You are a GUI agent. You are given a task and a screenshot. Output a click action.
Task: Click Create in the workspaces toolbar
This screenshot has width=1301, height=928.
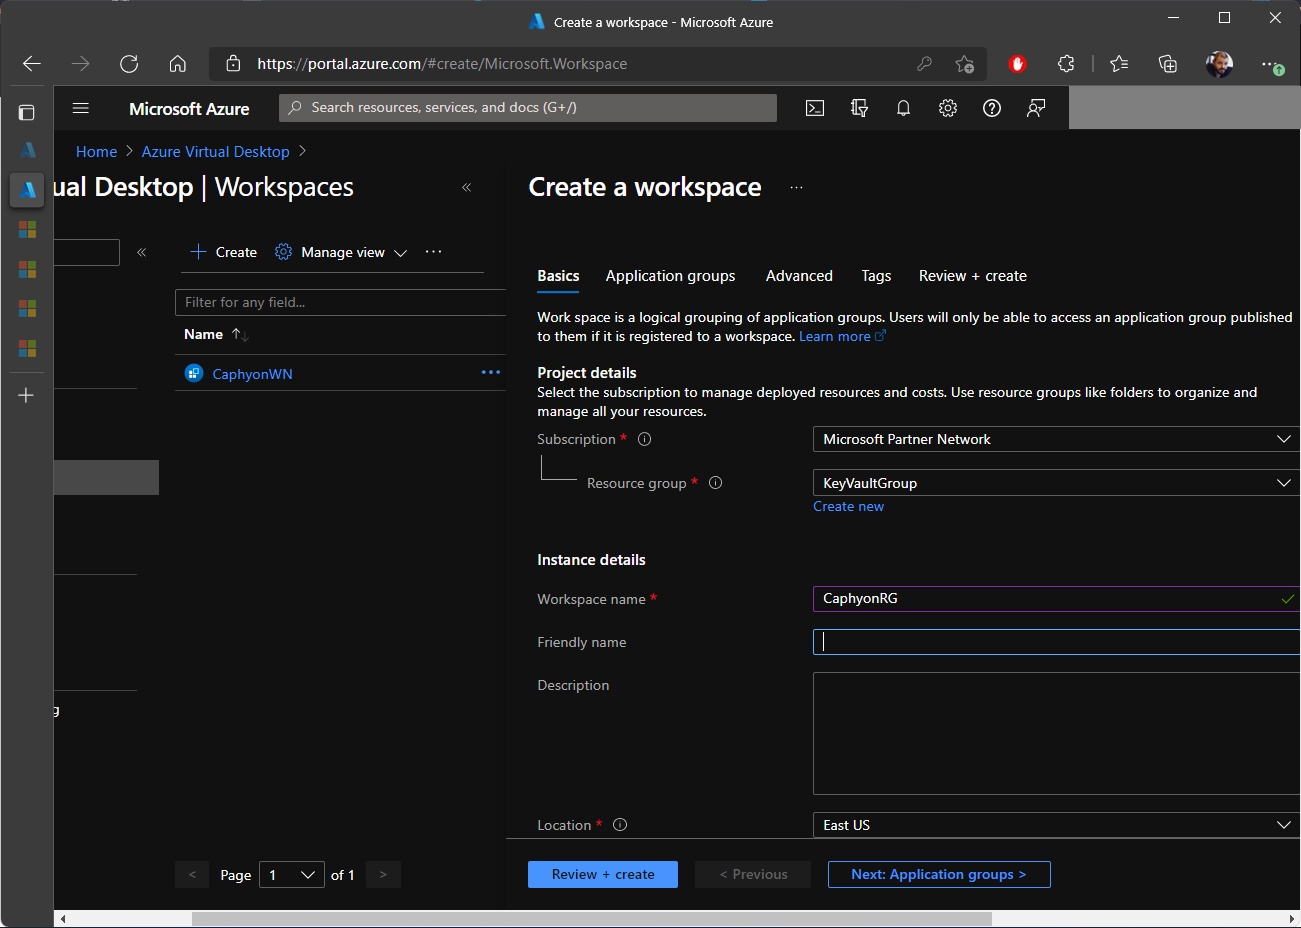[x=224, y=252]
